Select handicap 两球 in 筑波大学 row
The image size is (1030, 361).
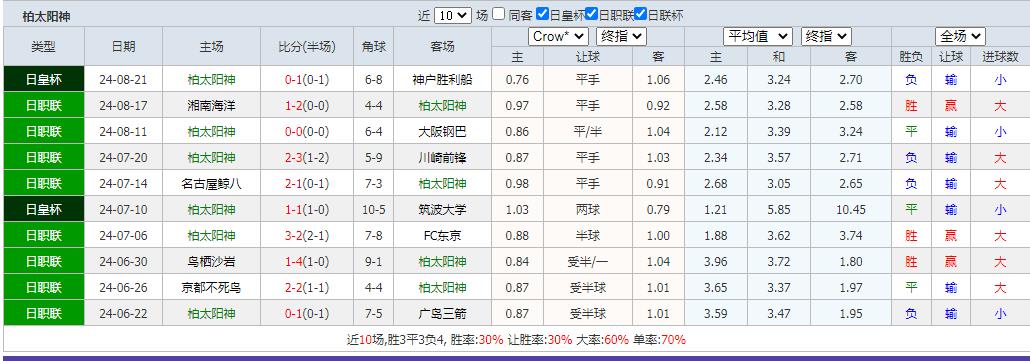tap(587, 210)
